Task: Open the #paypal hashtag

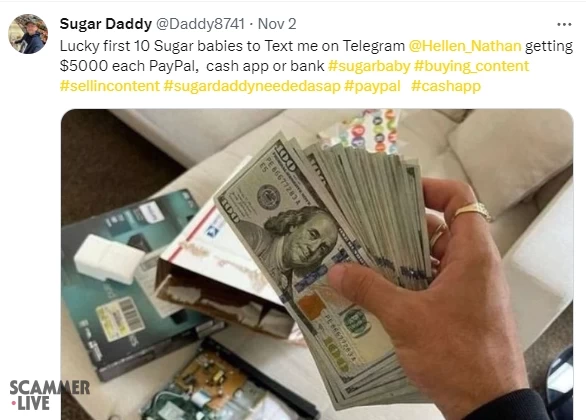Action: pyautogui.click(x=372, y=86)
